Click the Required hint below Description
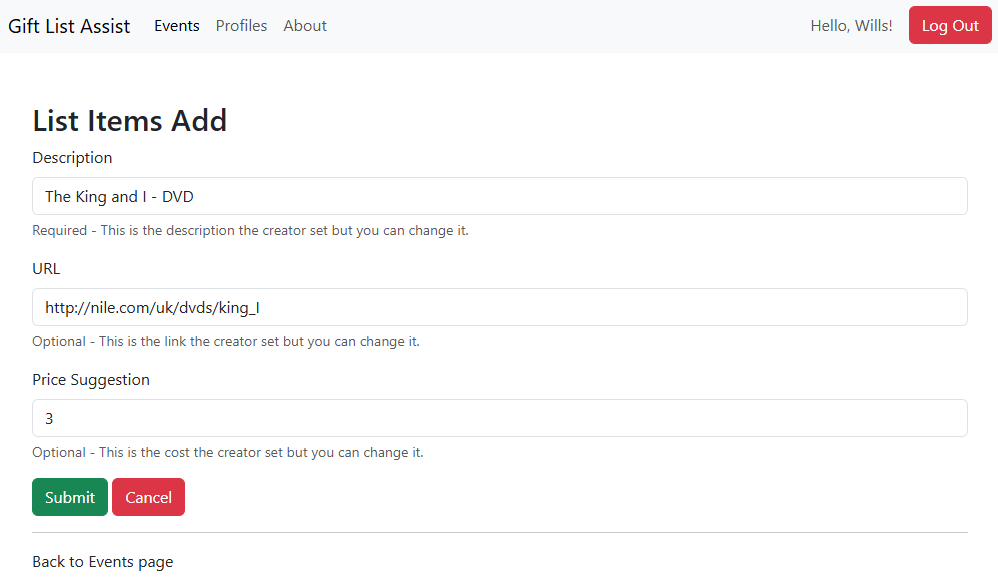Screen dimensions: 998x580 [250, 231]
